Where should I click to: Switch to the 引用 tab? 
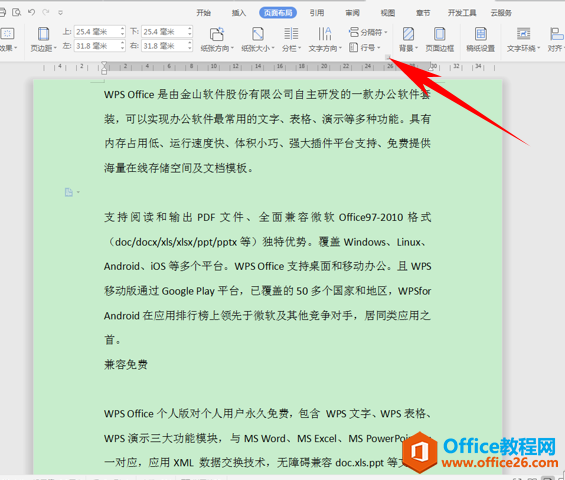click(x=317, y=13)
